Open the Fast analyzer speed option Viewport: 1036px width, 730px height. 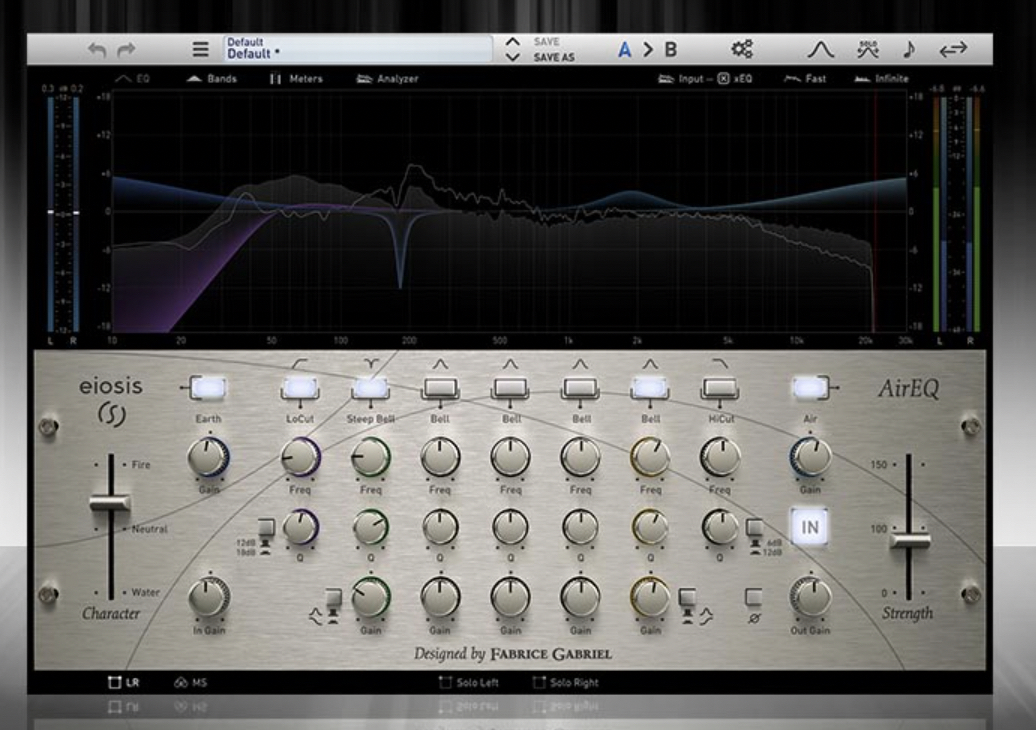[x=805, y=79]
